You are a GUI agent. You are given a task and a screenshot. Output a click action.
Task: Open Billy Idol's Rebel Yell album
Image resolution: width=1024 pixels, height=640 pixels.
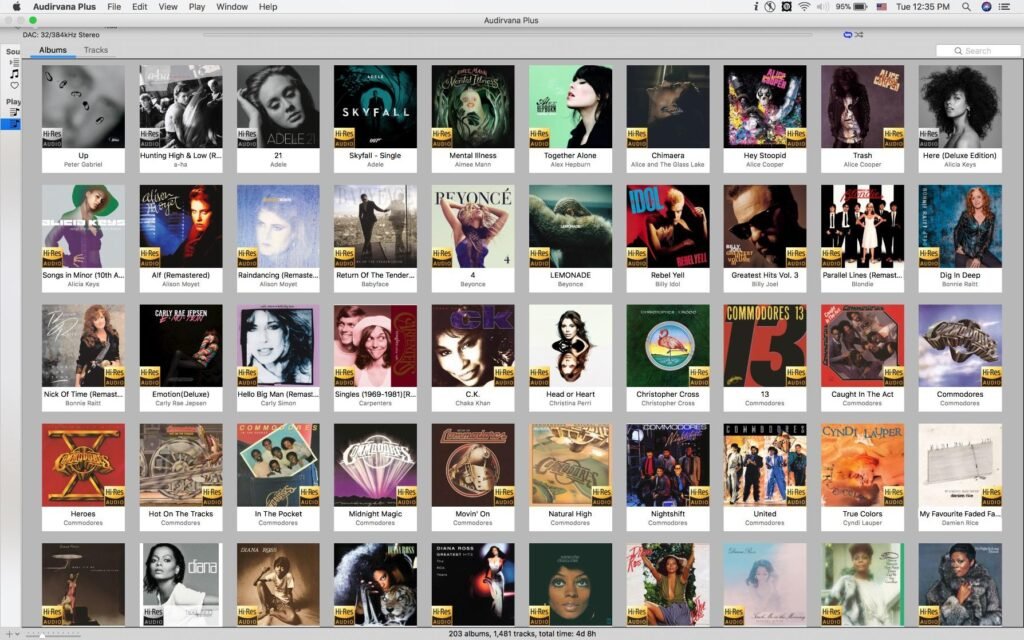coord(667,226)
